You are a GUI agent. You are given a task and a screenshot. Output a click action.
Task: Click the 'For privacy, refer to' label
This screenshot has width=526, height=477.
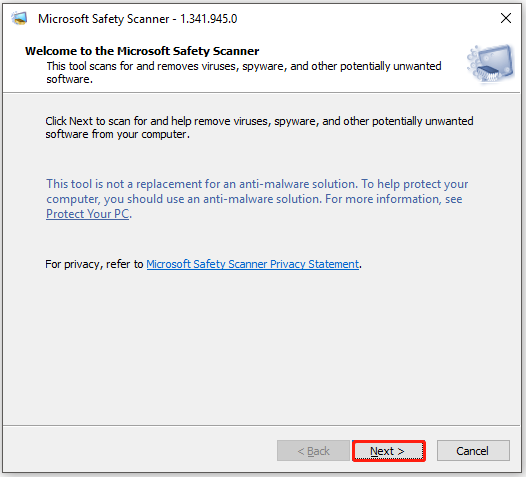[94, 264]
